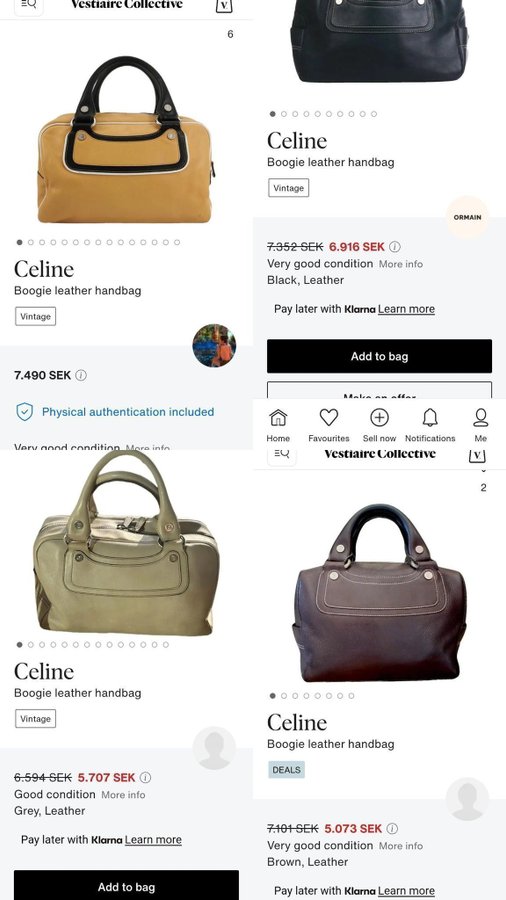The image size is (506, 900).
Task: Open Klarna Learn more link for black bag
Action: 406,309
